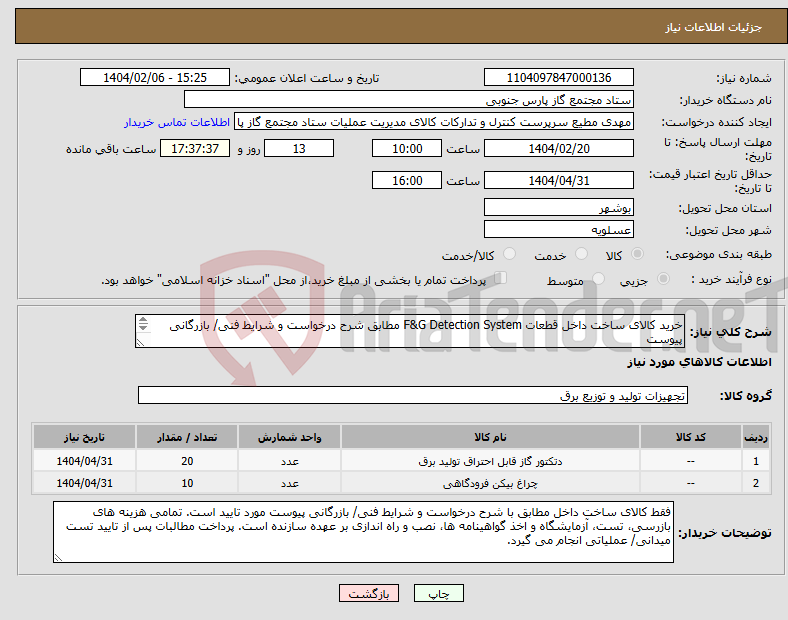Click the تاریخ نیاز column header

[84, 437]
